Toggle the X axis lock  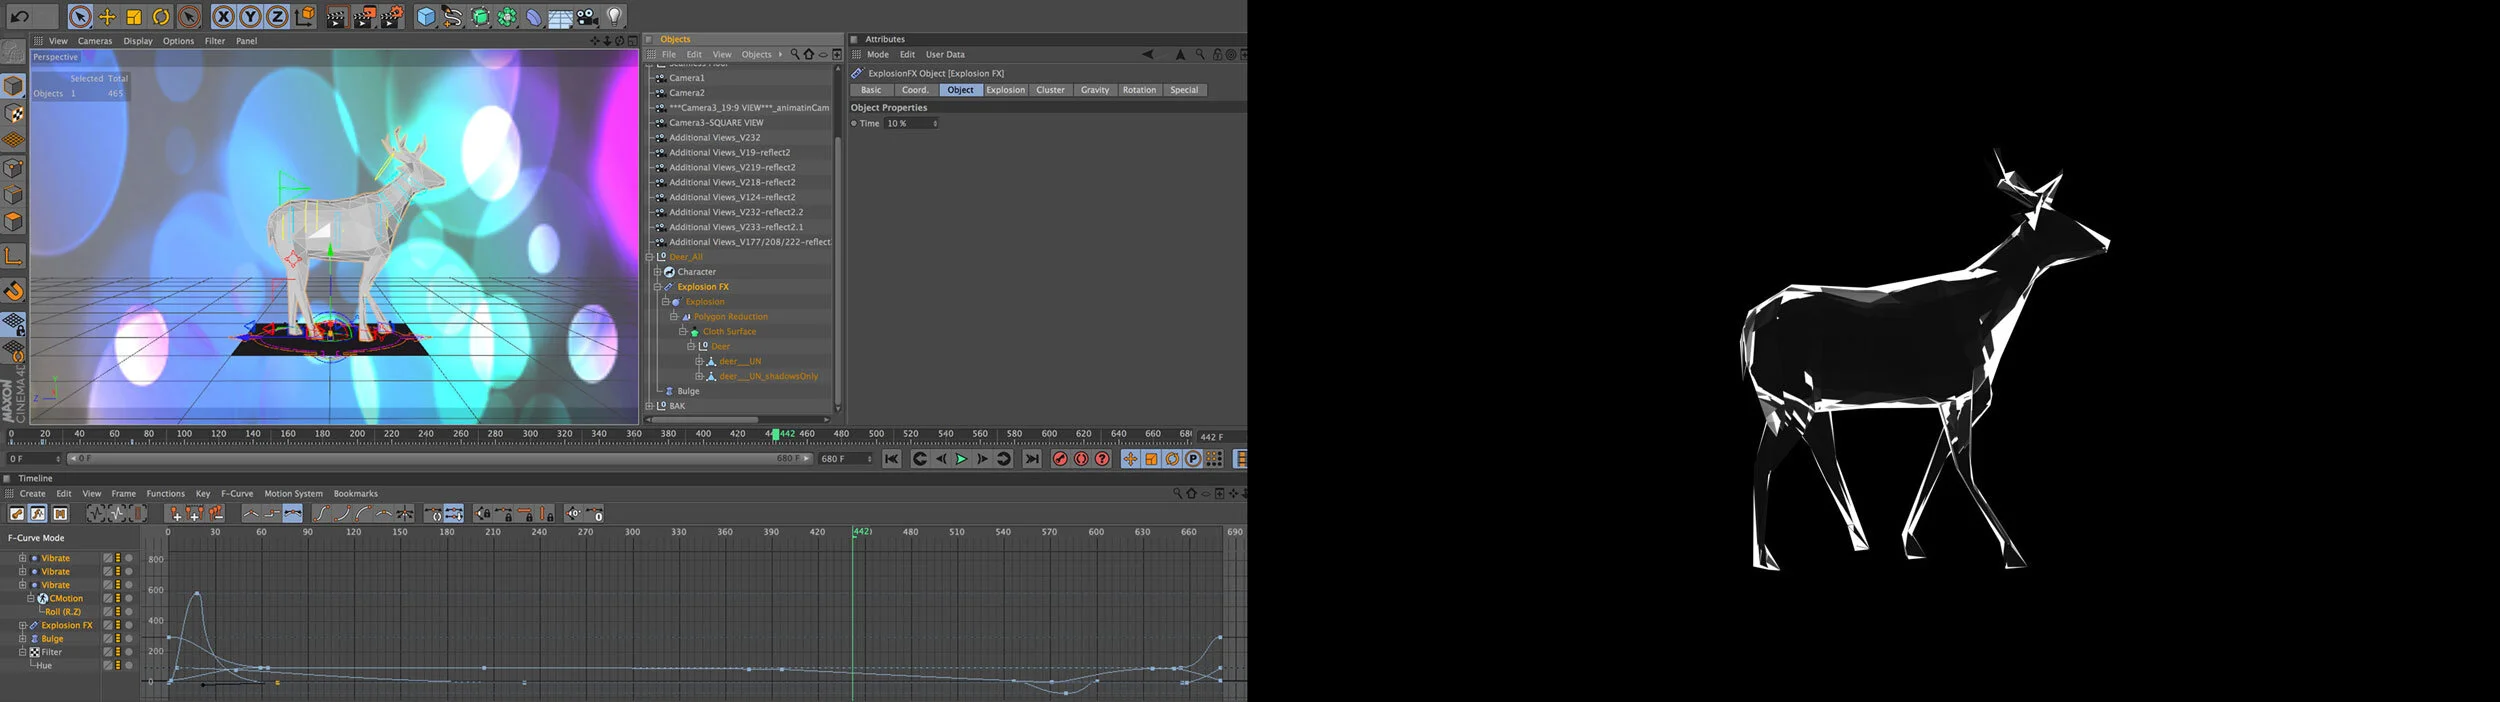[223, 16]
